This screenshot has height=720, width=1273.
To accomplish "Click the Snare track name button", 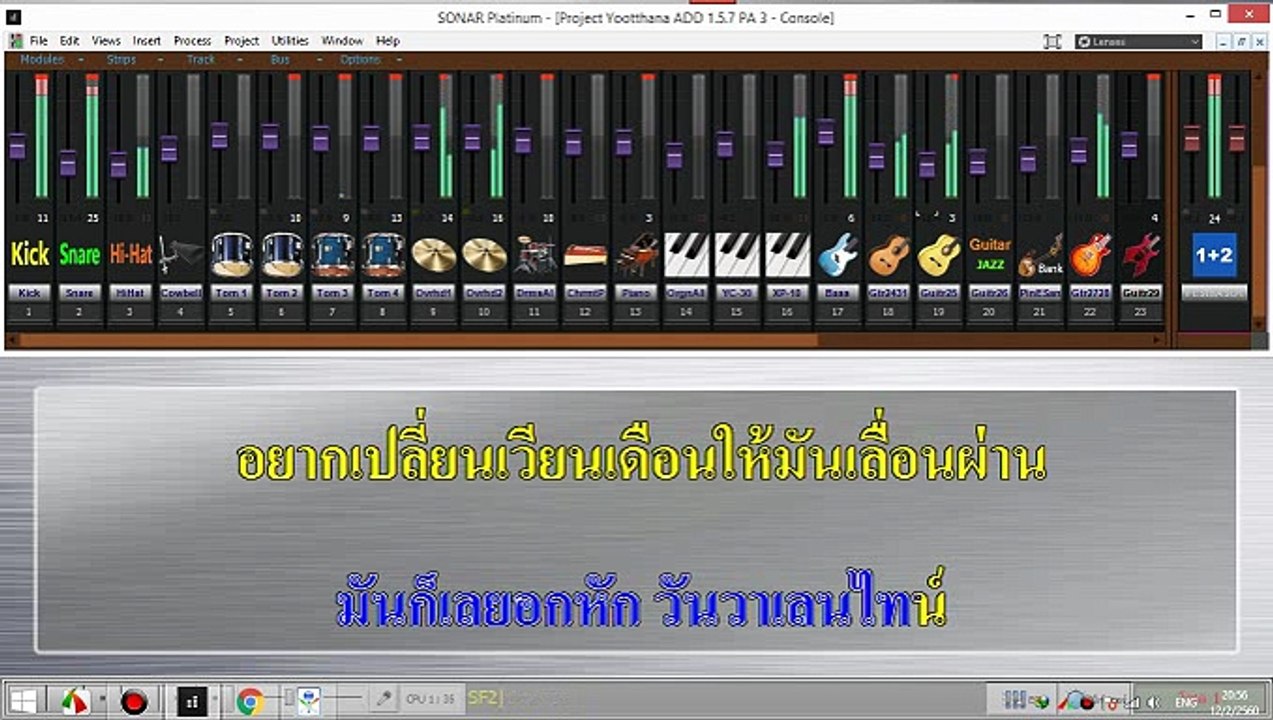I will pyautogui.click(x=80, y=293).
